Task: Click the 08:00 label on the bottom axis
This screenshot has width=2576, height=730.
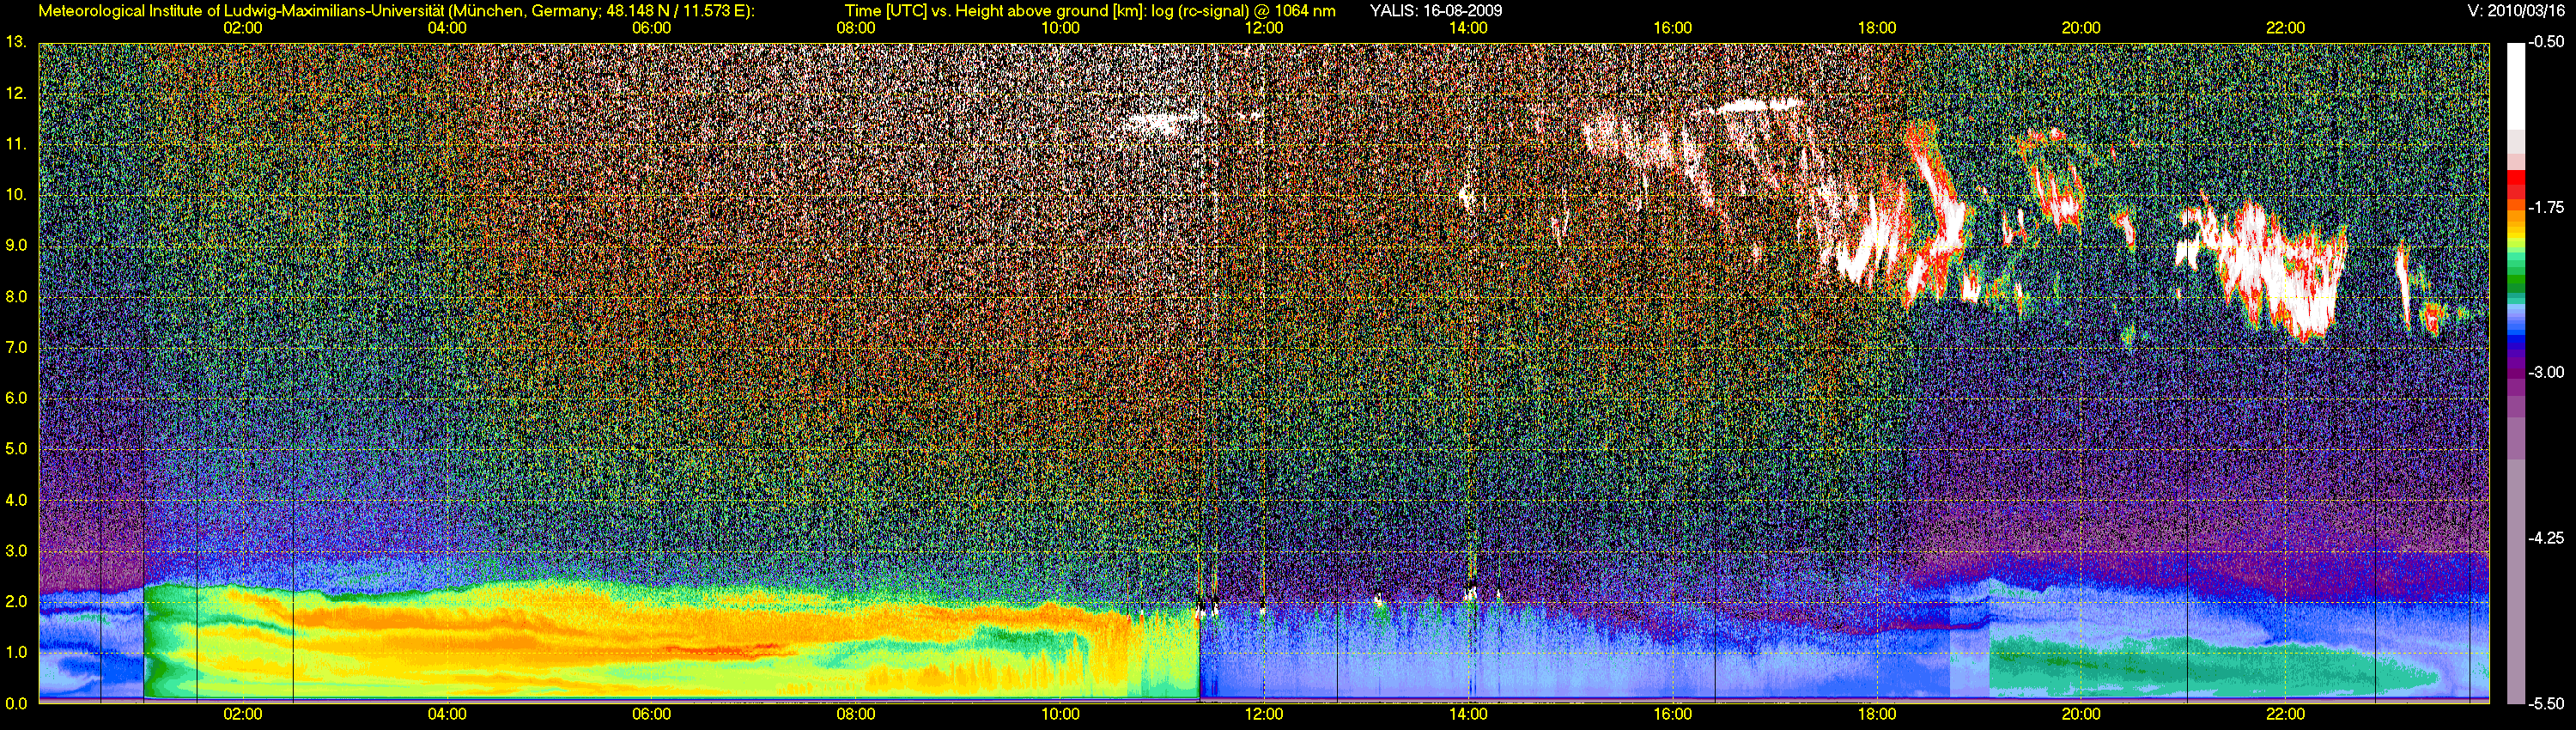Action: point(855,714)
